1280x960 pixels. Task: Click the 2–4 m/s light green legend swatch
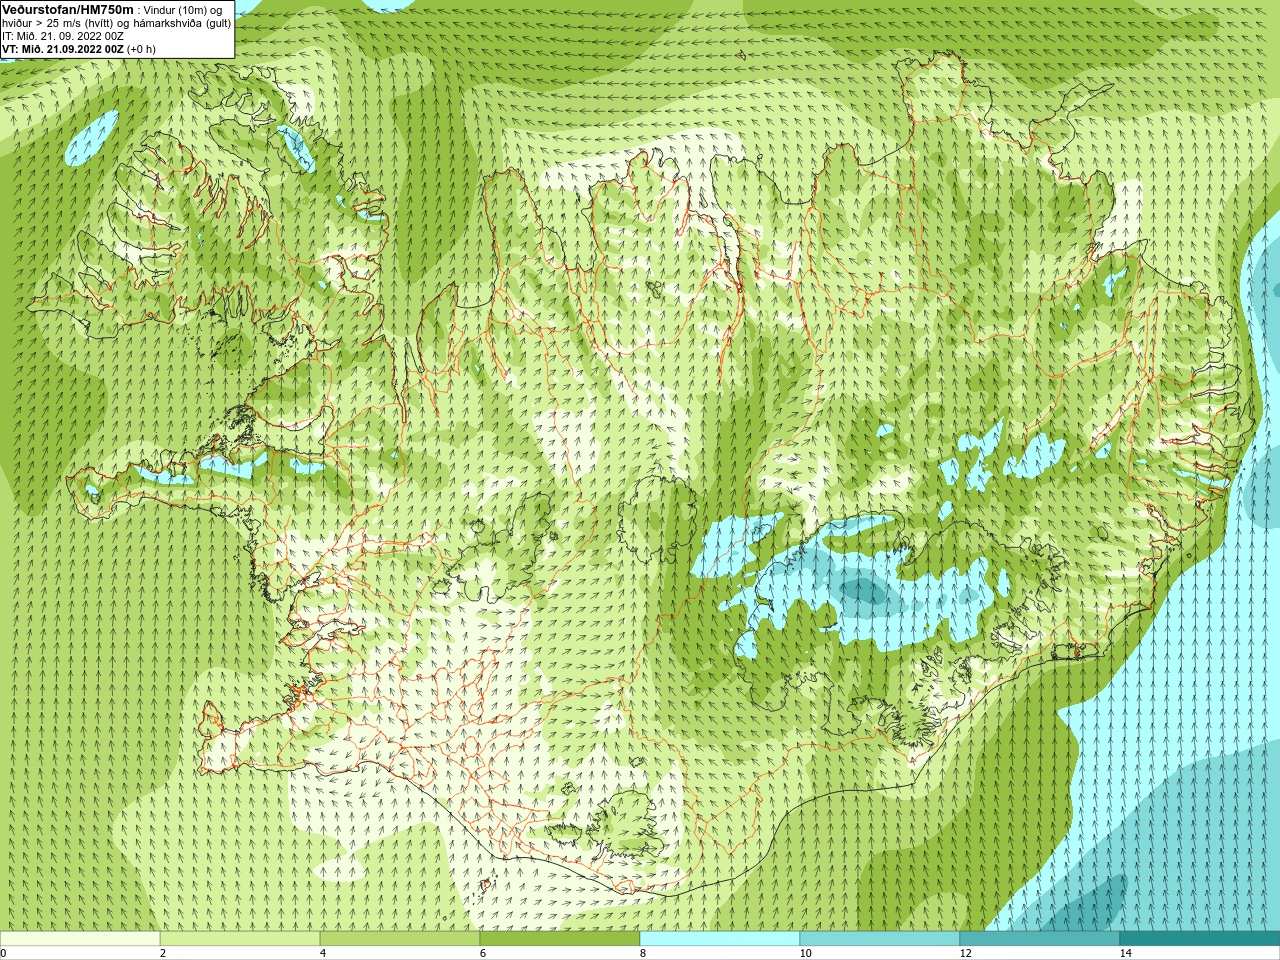click(x=240, y=939)
